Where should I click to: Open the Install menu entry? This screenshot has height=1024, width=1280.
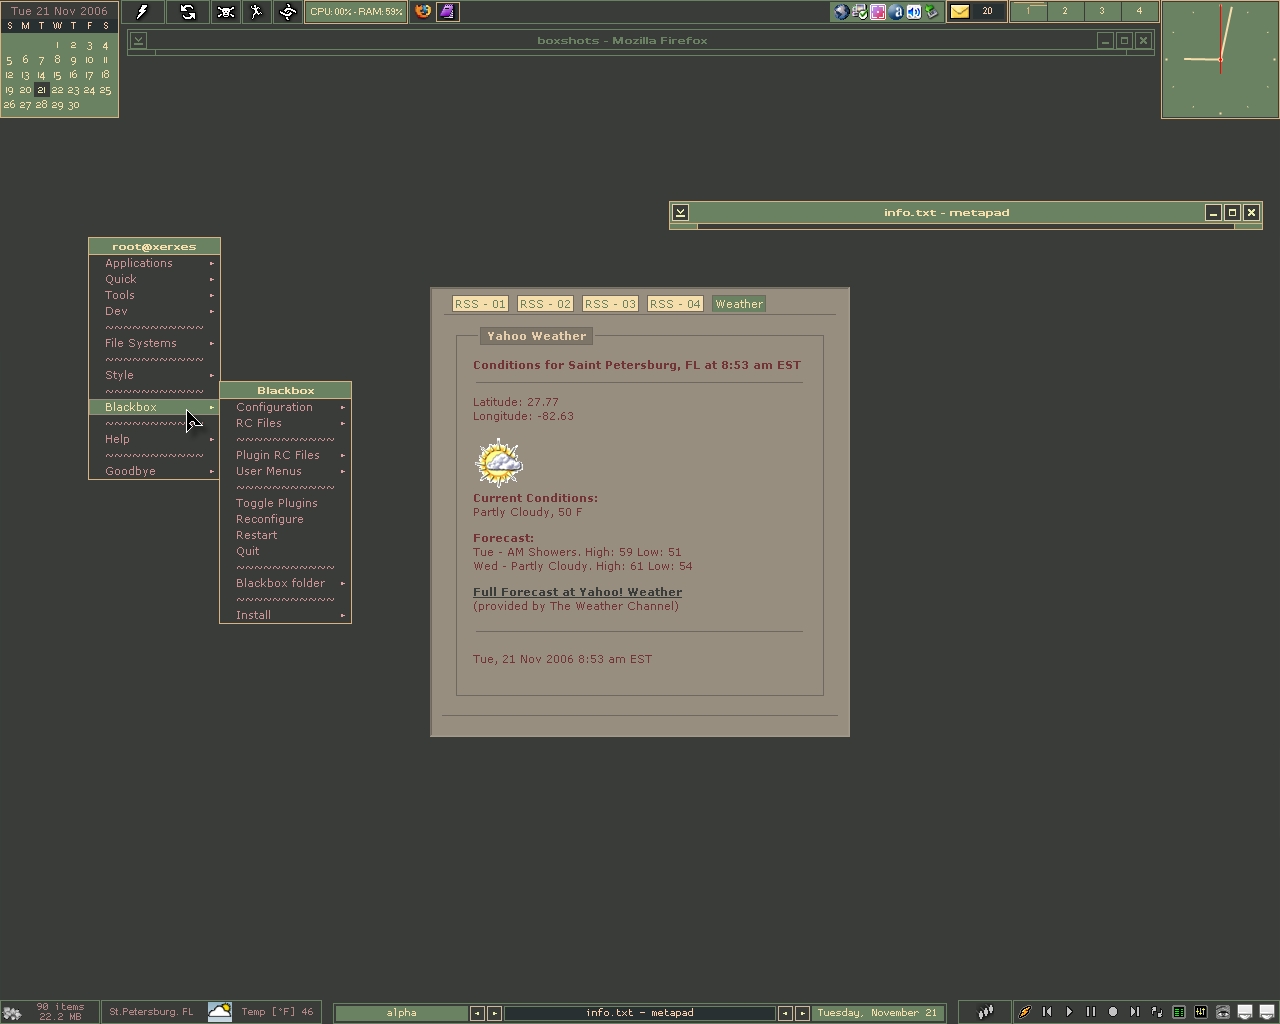point(285,615)
